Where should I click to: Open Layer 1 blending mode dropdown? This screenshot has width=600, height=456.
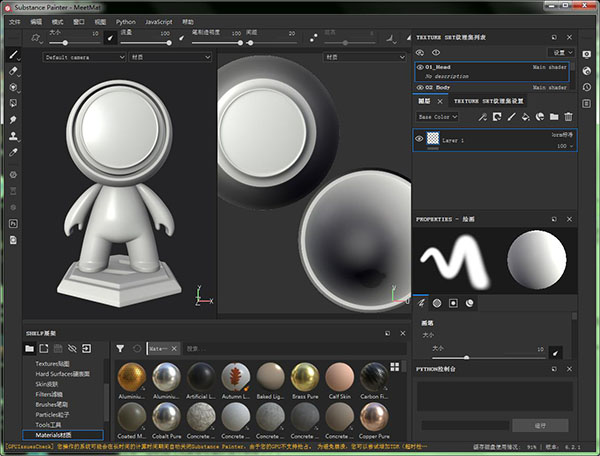(562, 135)
